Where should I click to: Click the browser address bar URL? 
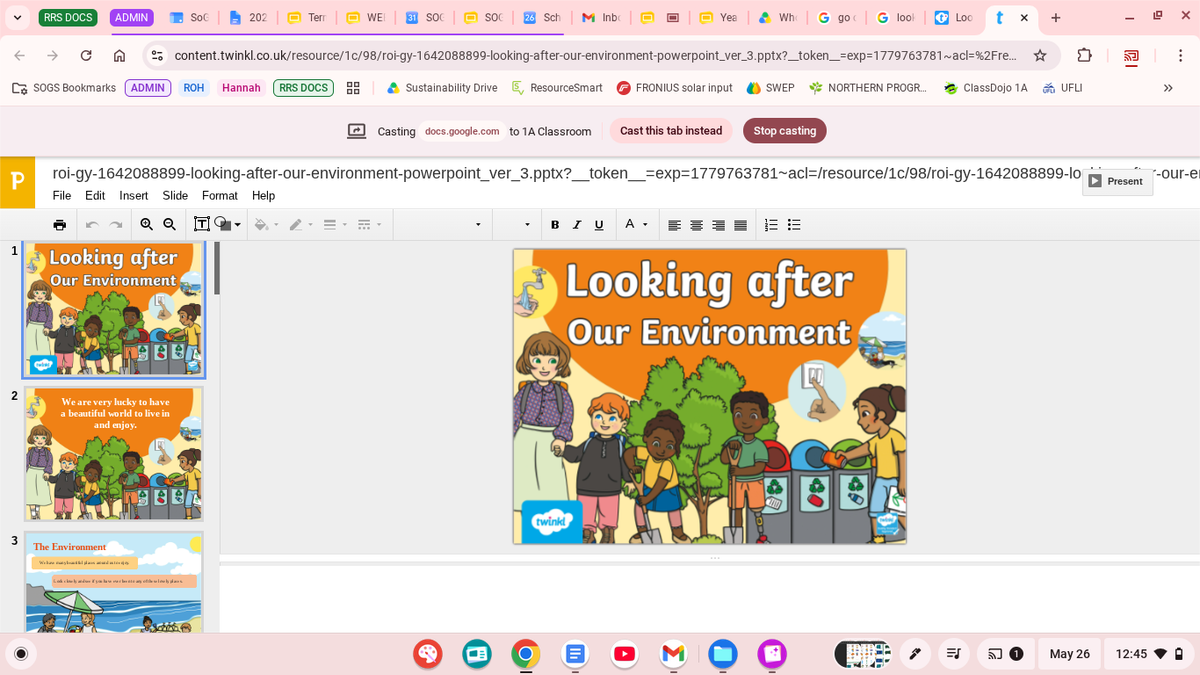pyautogui.click(x=596, y=56)
